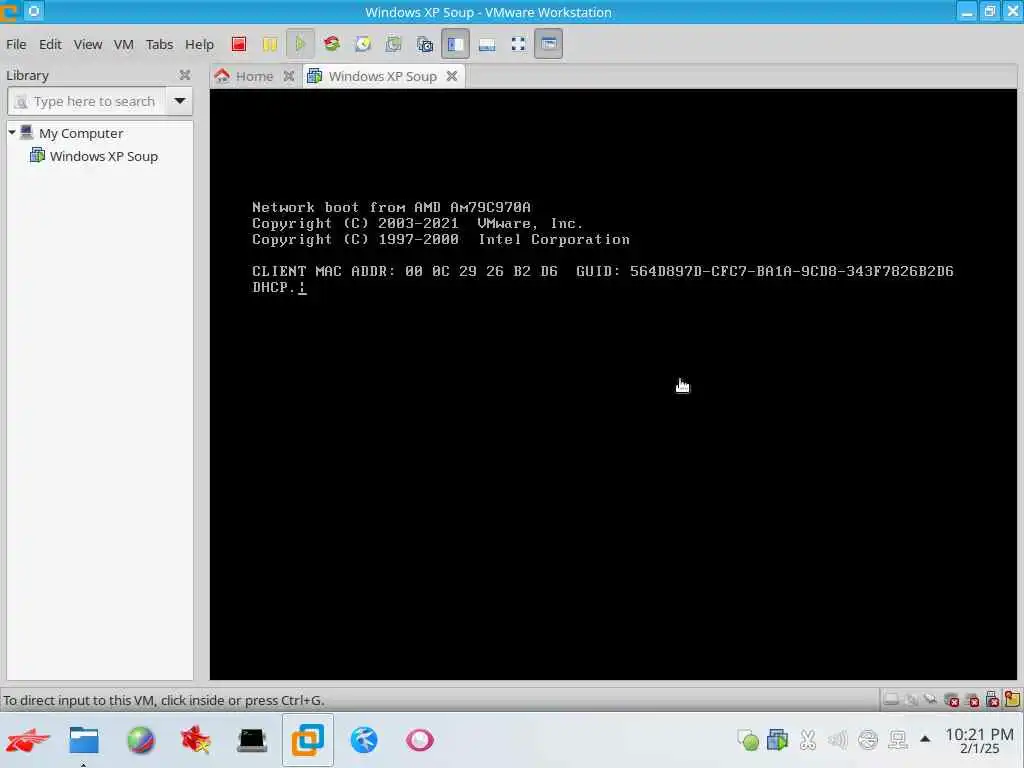Click the VMware tray icon
The height and width of the screenshot is (768, 1024).
click(x=777, y=740)
